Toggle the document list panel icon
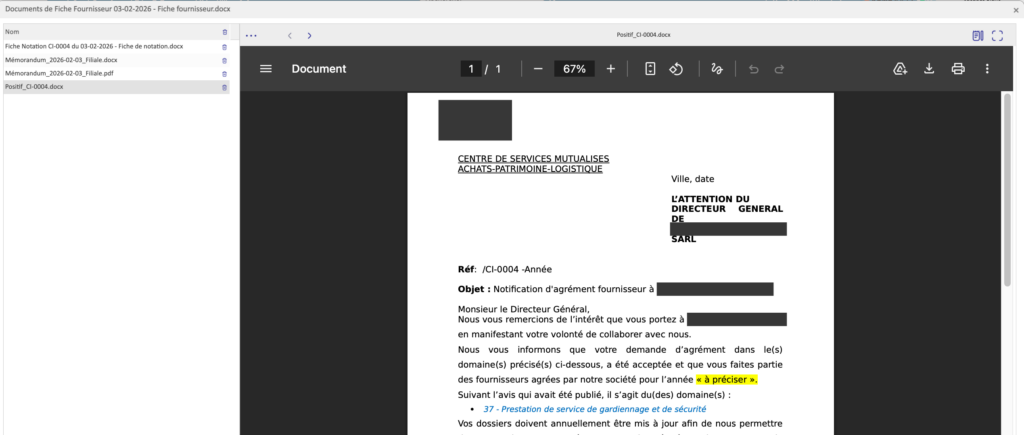This screenshot has width=1024, height=435. 978,35
